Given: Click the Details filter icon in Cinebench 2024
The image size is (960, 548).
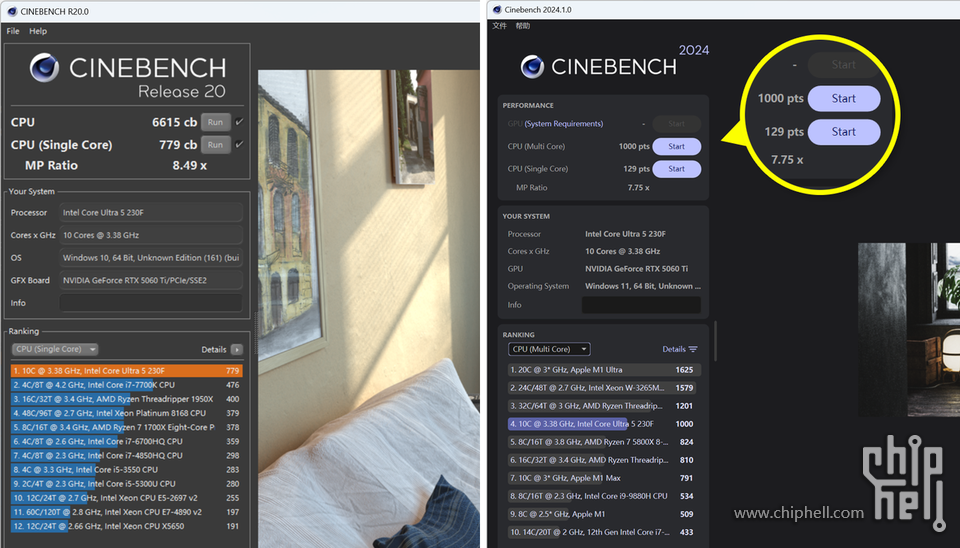Looking at the screenshot, I should 693,349.
